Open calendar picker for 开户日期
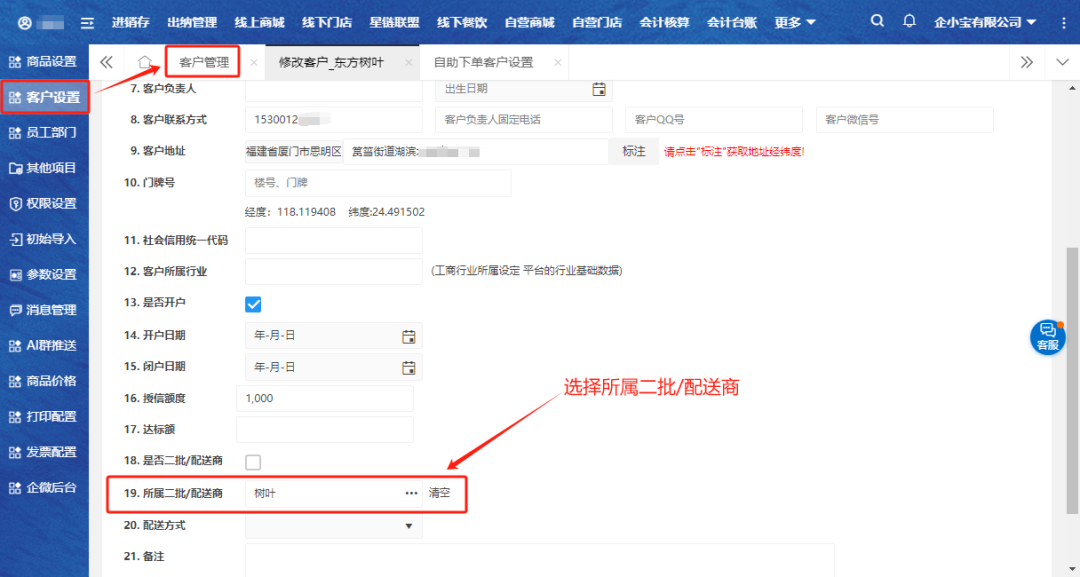 408,336
